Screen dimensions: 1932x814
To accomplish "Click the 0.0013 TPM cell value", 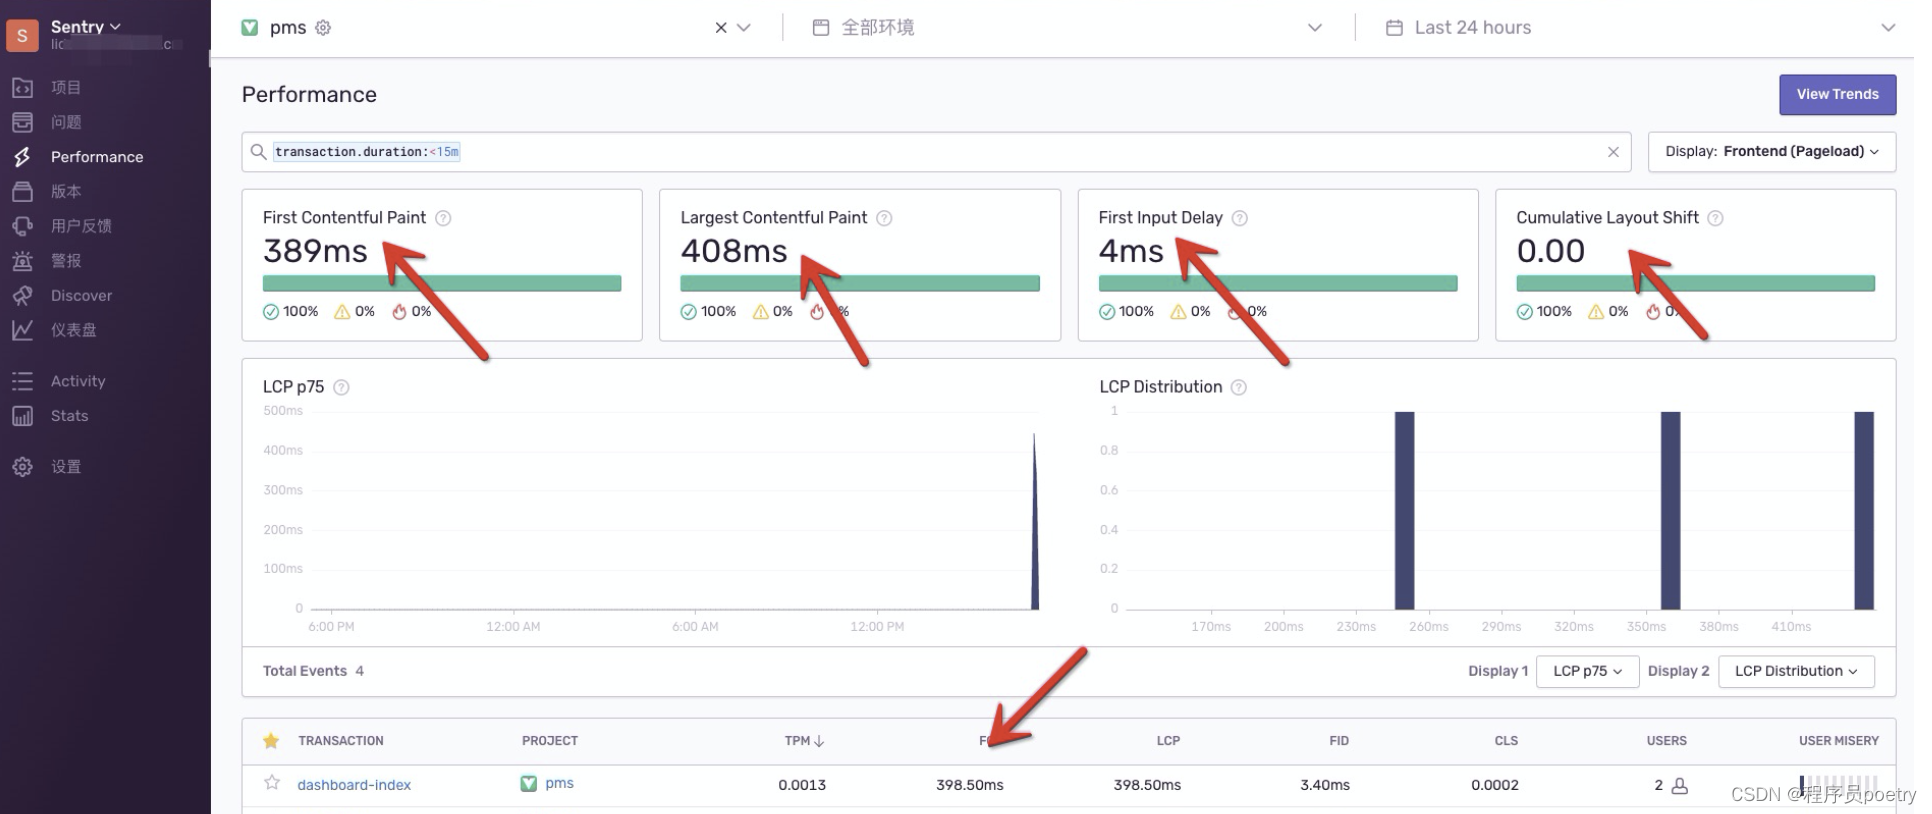I will 802,785.
